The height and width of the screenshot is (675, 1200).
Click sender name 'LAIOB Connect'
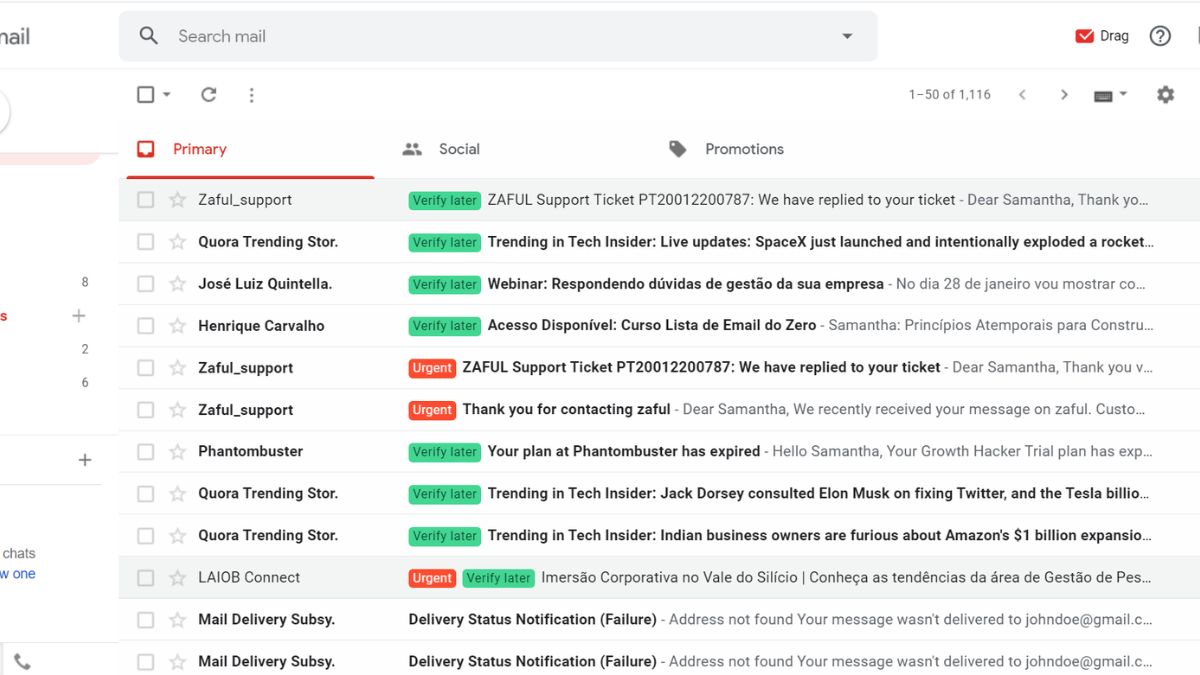click(249, 578)
